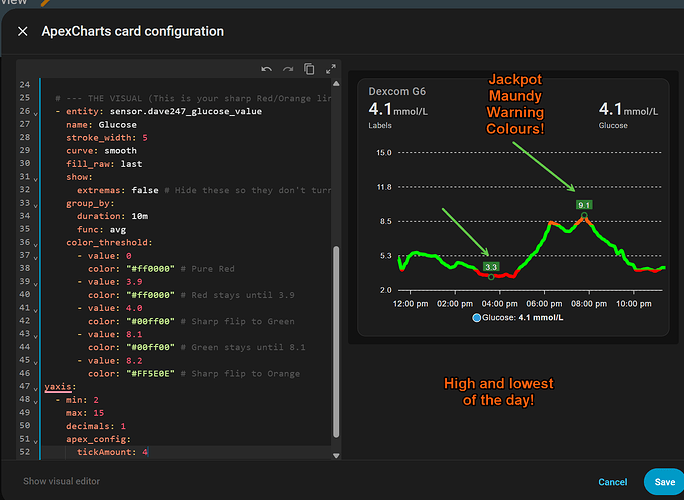Viewport: 684px width, 500px height.
Task: Copy the YAML code to clipboard
Action: coord(309,69)
